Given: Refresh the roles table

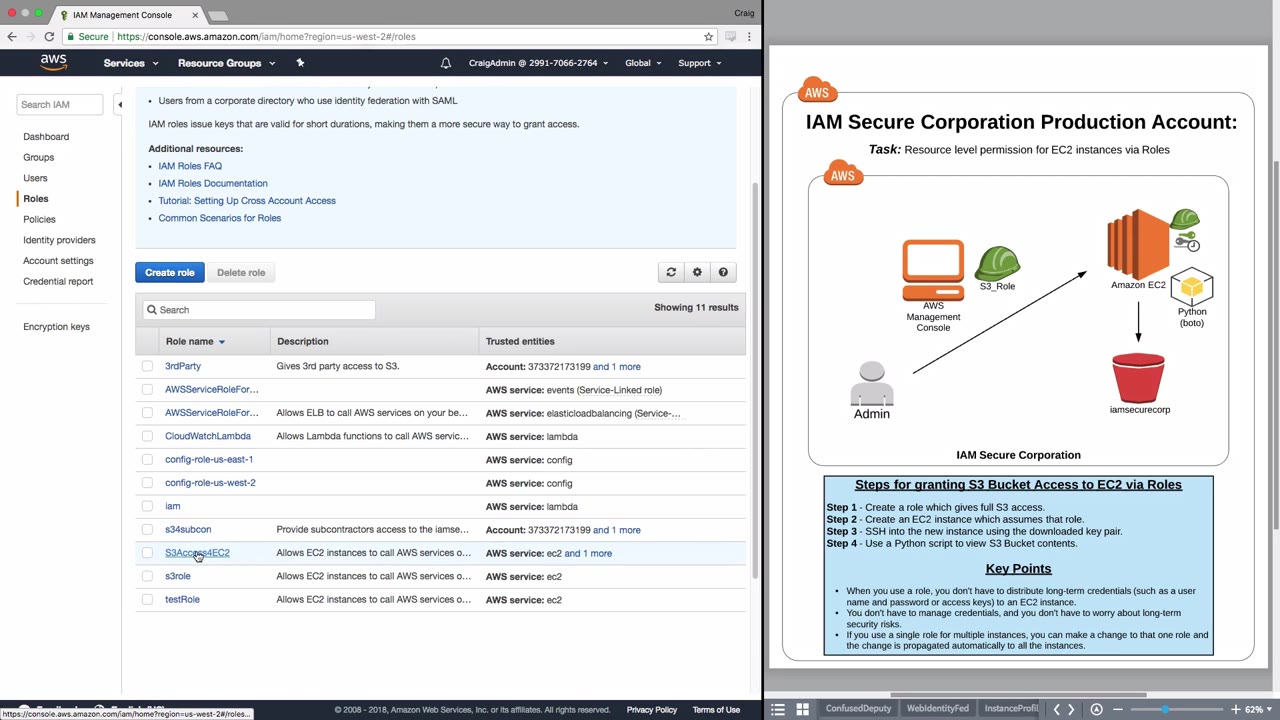Looking at the screenshot, I should 671,272.
